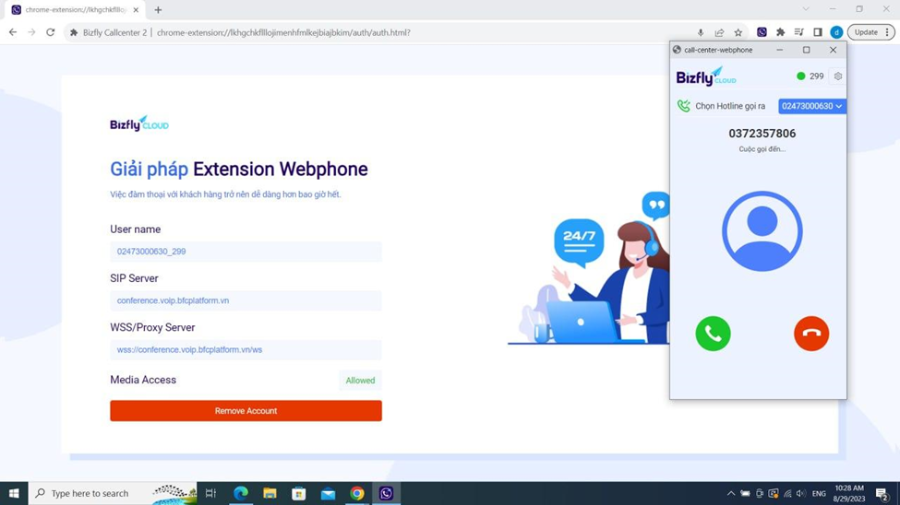The width and height of the screenshot is (900, 505).
Task: Click the green status indicator next to 299
Action: coord(801,76)
